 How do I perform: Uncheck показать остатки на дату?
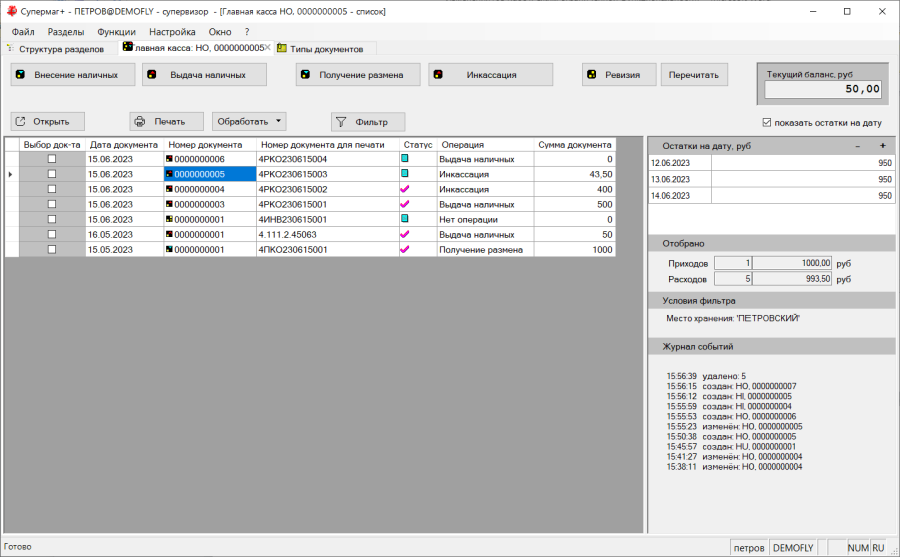[767, 123]
